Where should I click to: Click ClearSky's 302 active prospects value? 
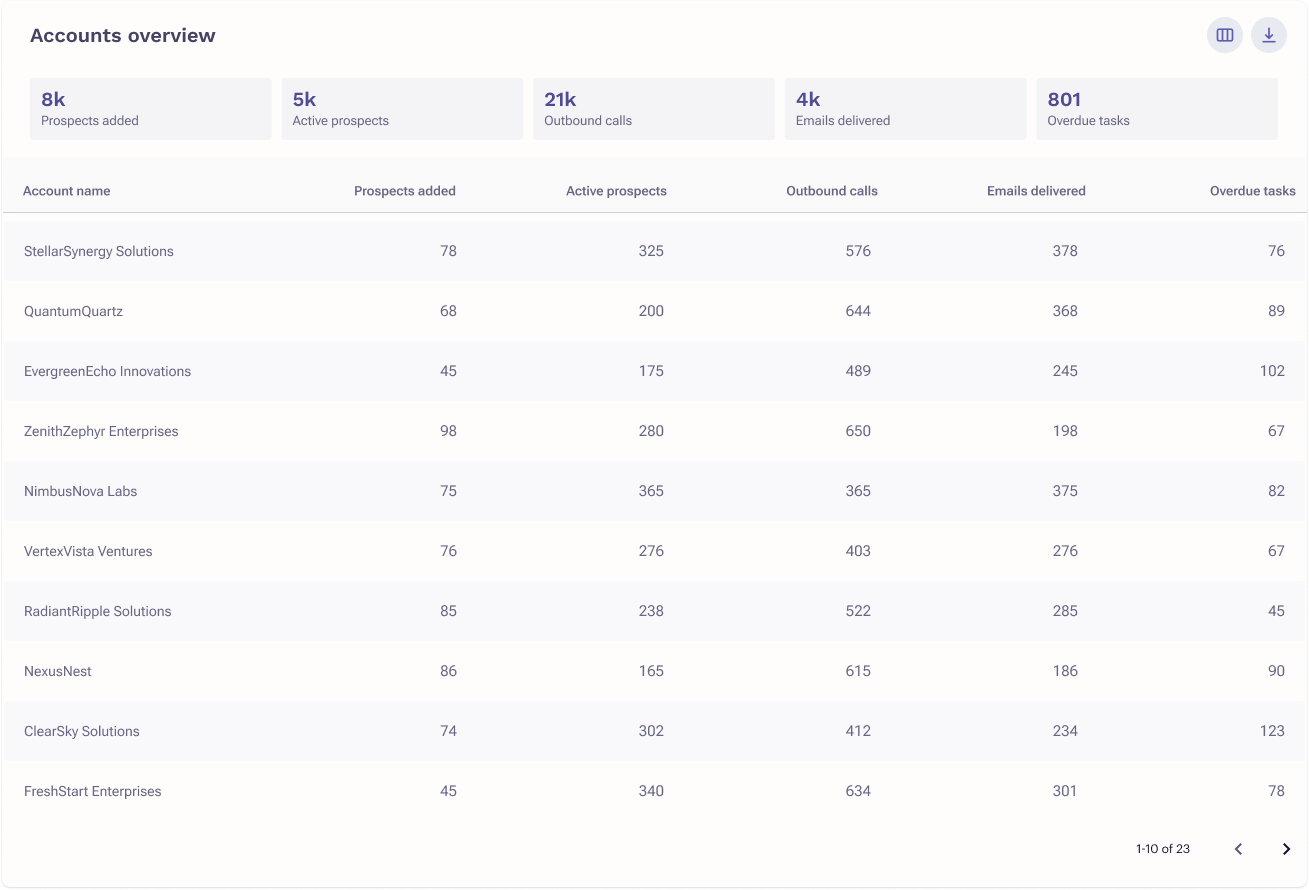(x=651, y=731)
